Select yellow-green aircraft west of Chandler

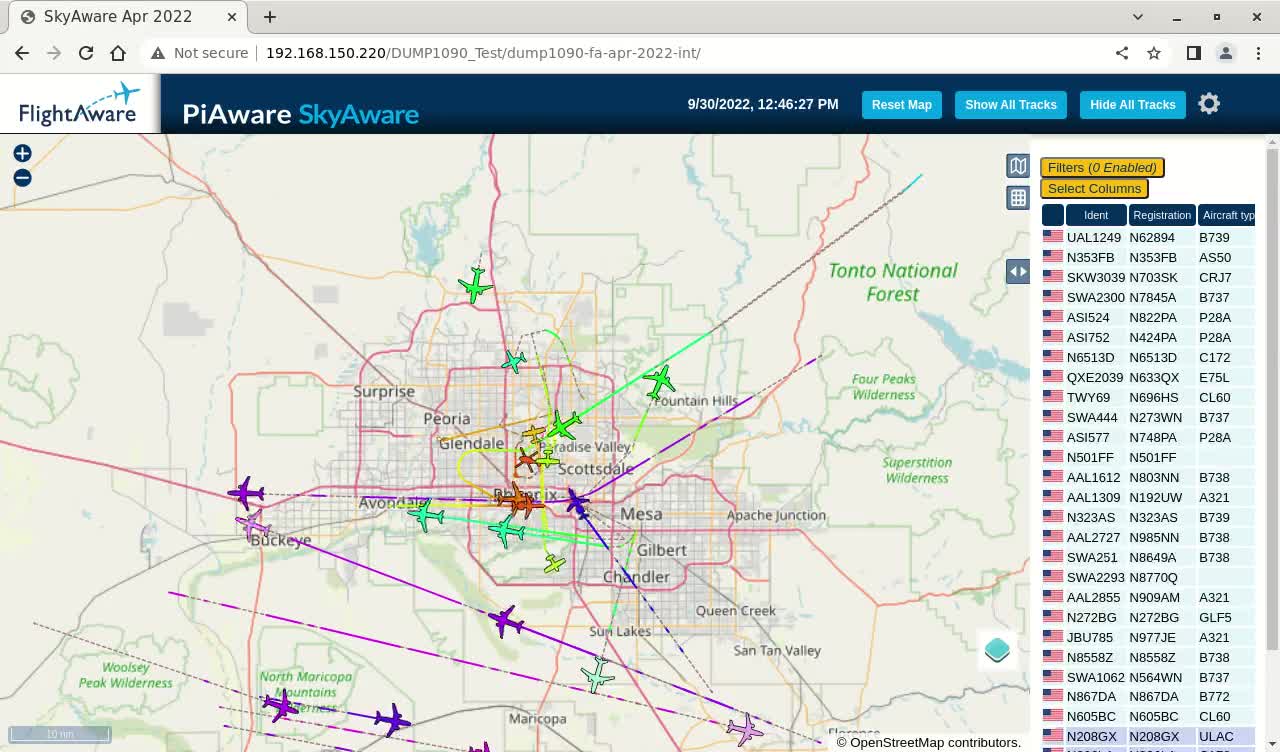coord(555,564)
